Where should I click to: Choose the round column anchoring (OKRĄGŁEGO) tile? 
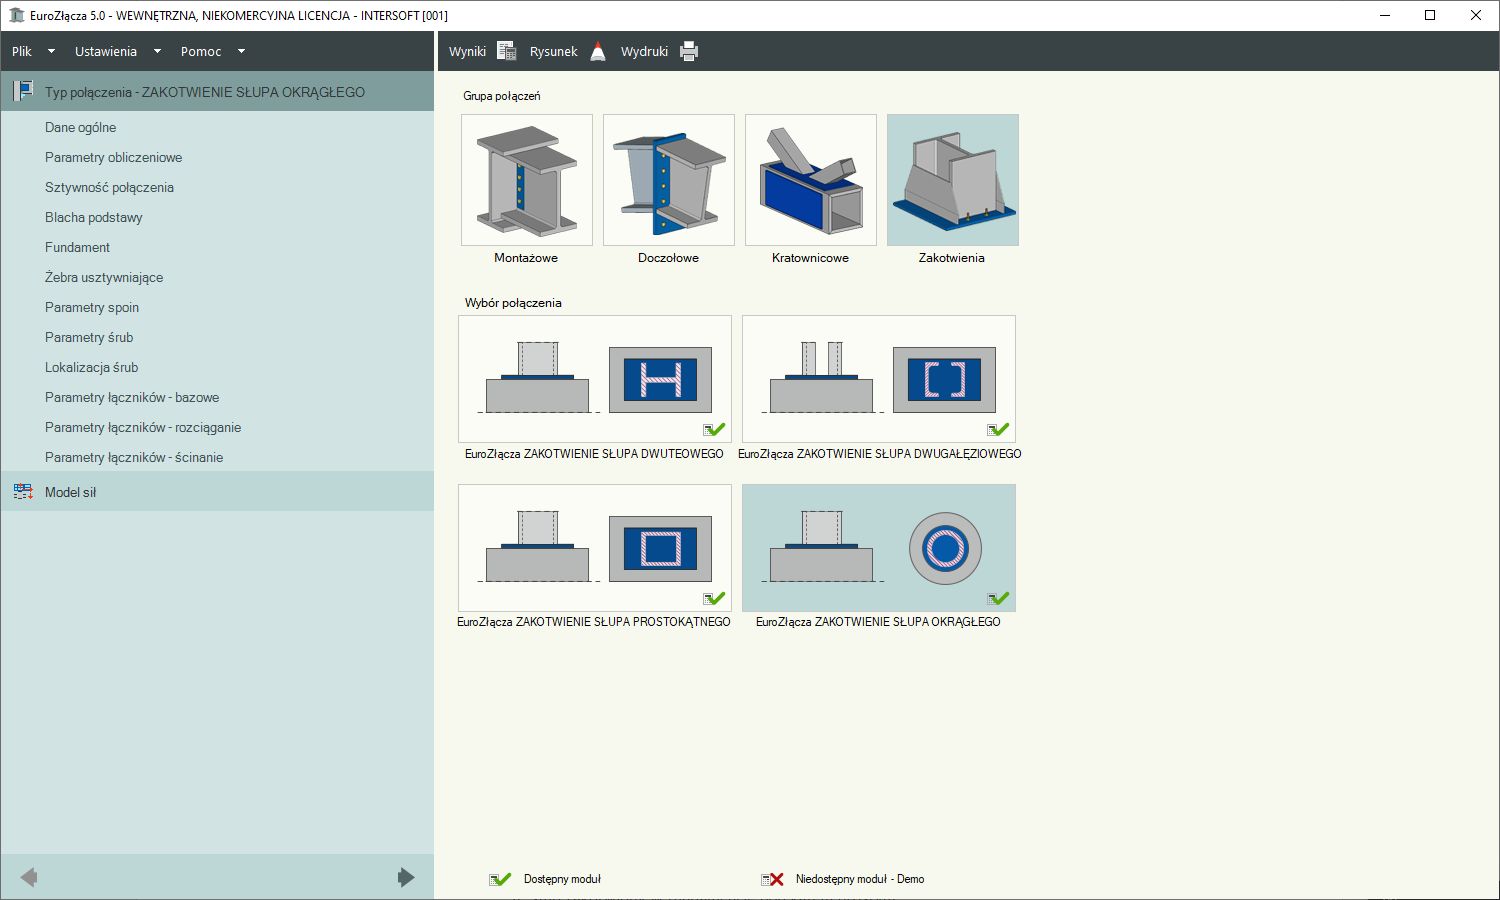tap(879, 548)
